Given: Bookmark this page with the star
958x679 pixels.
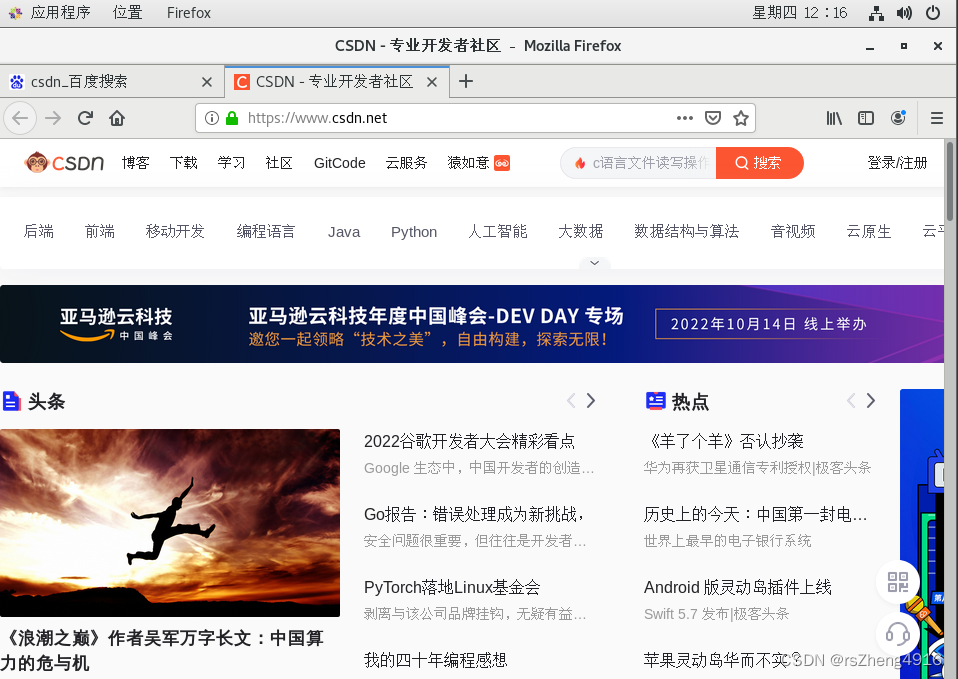Looking at the screenshot, I should tap(740, 118).
